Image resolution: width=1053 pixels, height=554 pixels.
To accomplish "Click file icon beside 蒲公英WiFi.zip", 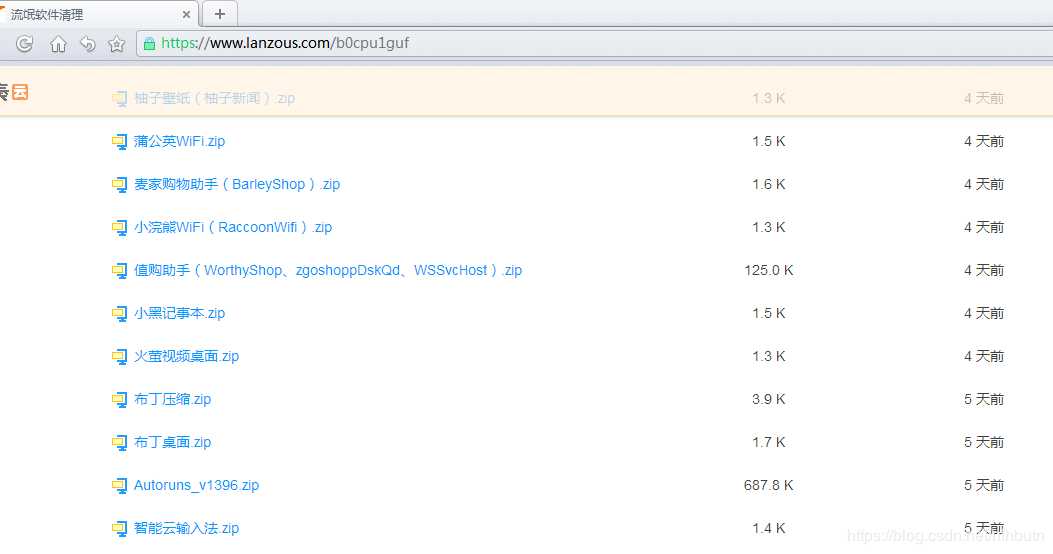I will (120, 142).
